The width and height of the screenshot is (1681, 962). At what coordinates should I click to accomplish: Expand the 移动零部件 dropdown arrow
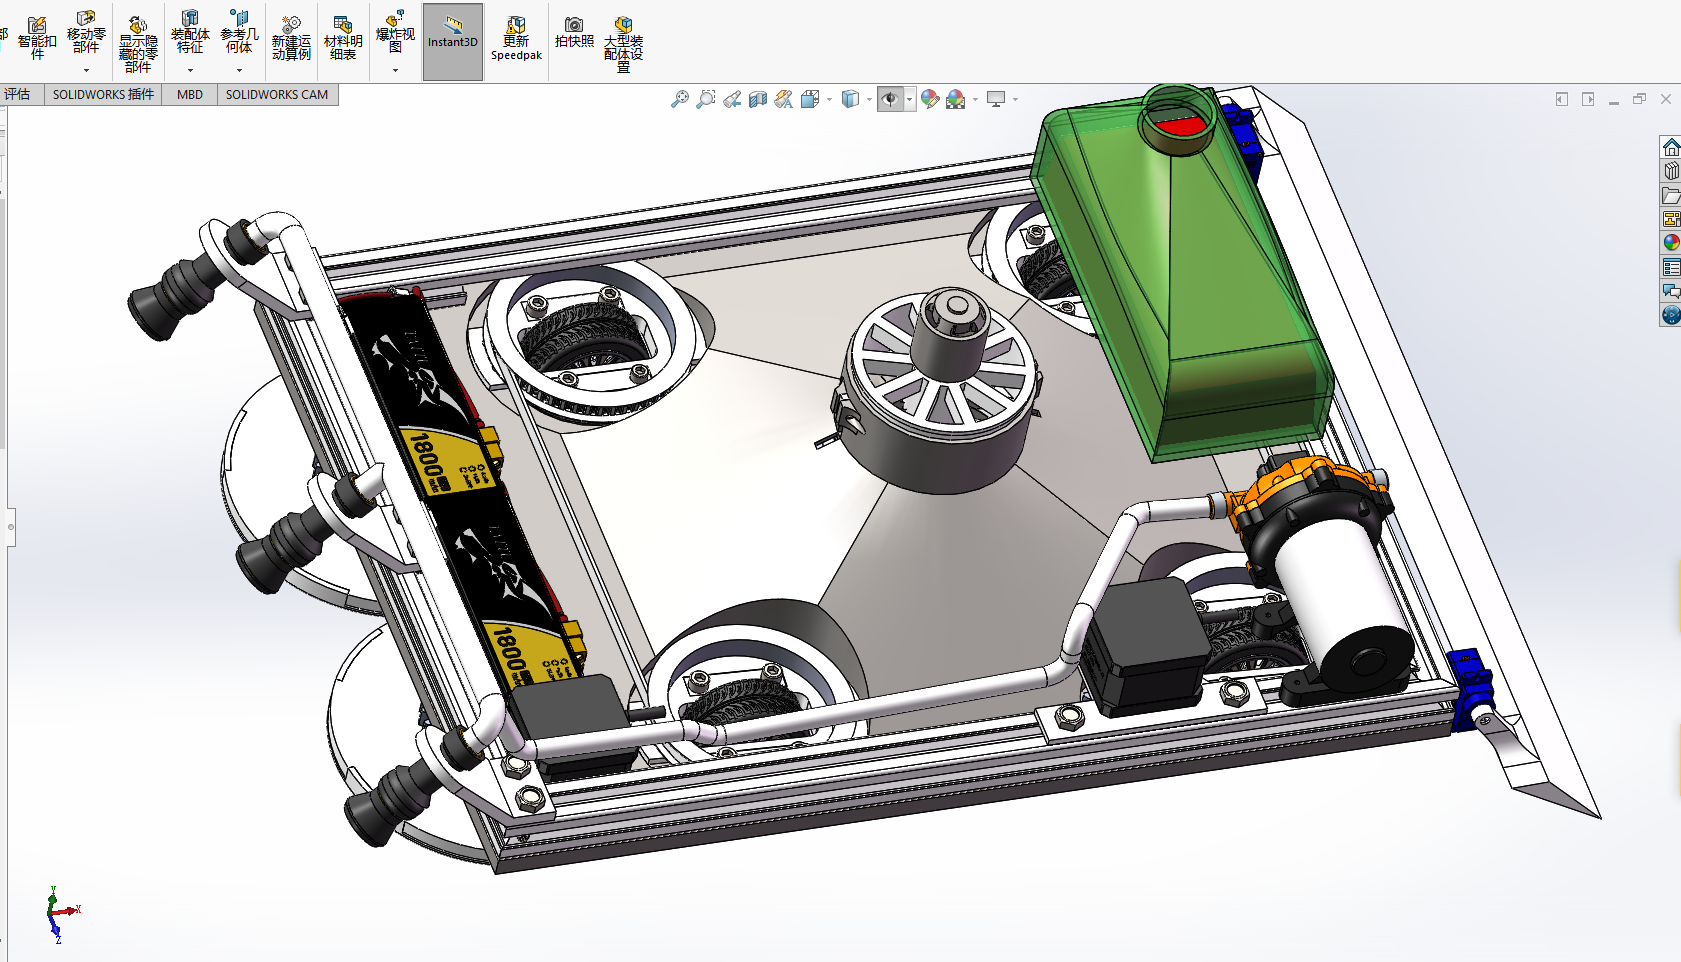click(86, 71)
